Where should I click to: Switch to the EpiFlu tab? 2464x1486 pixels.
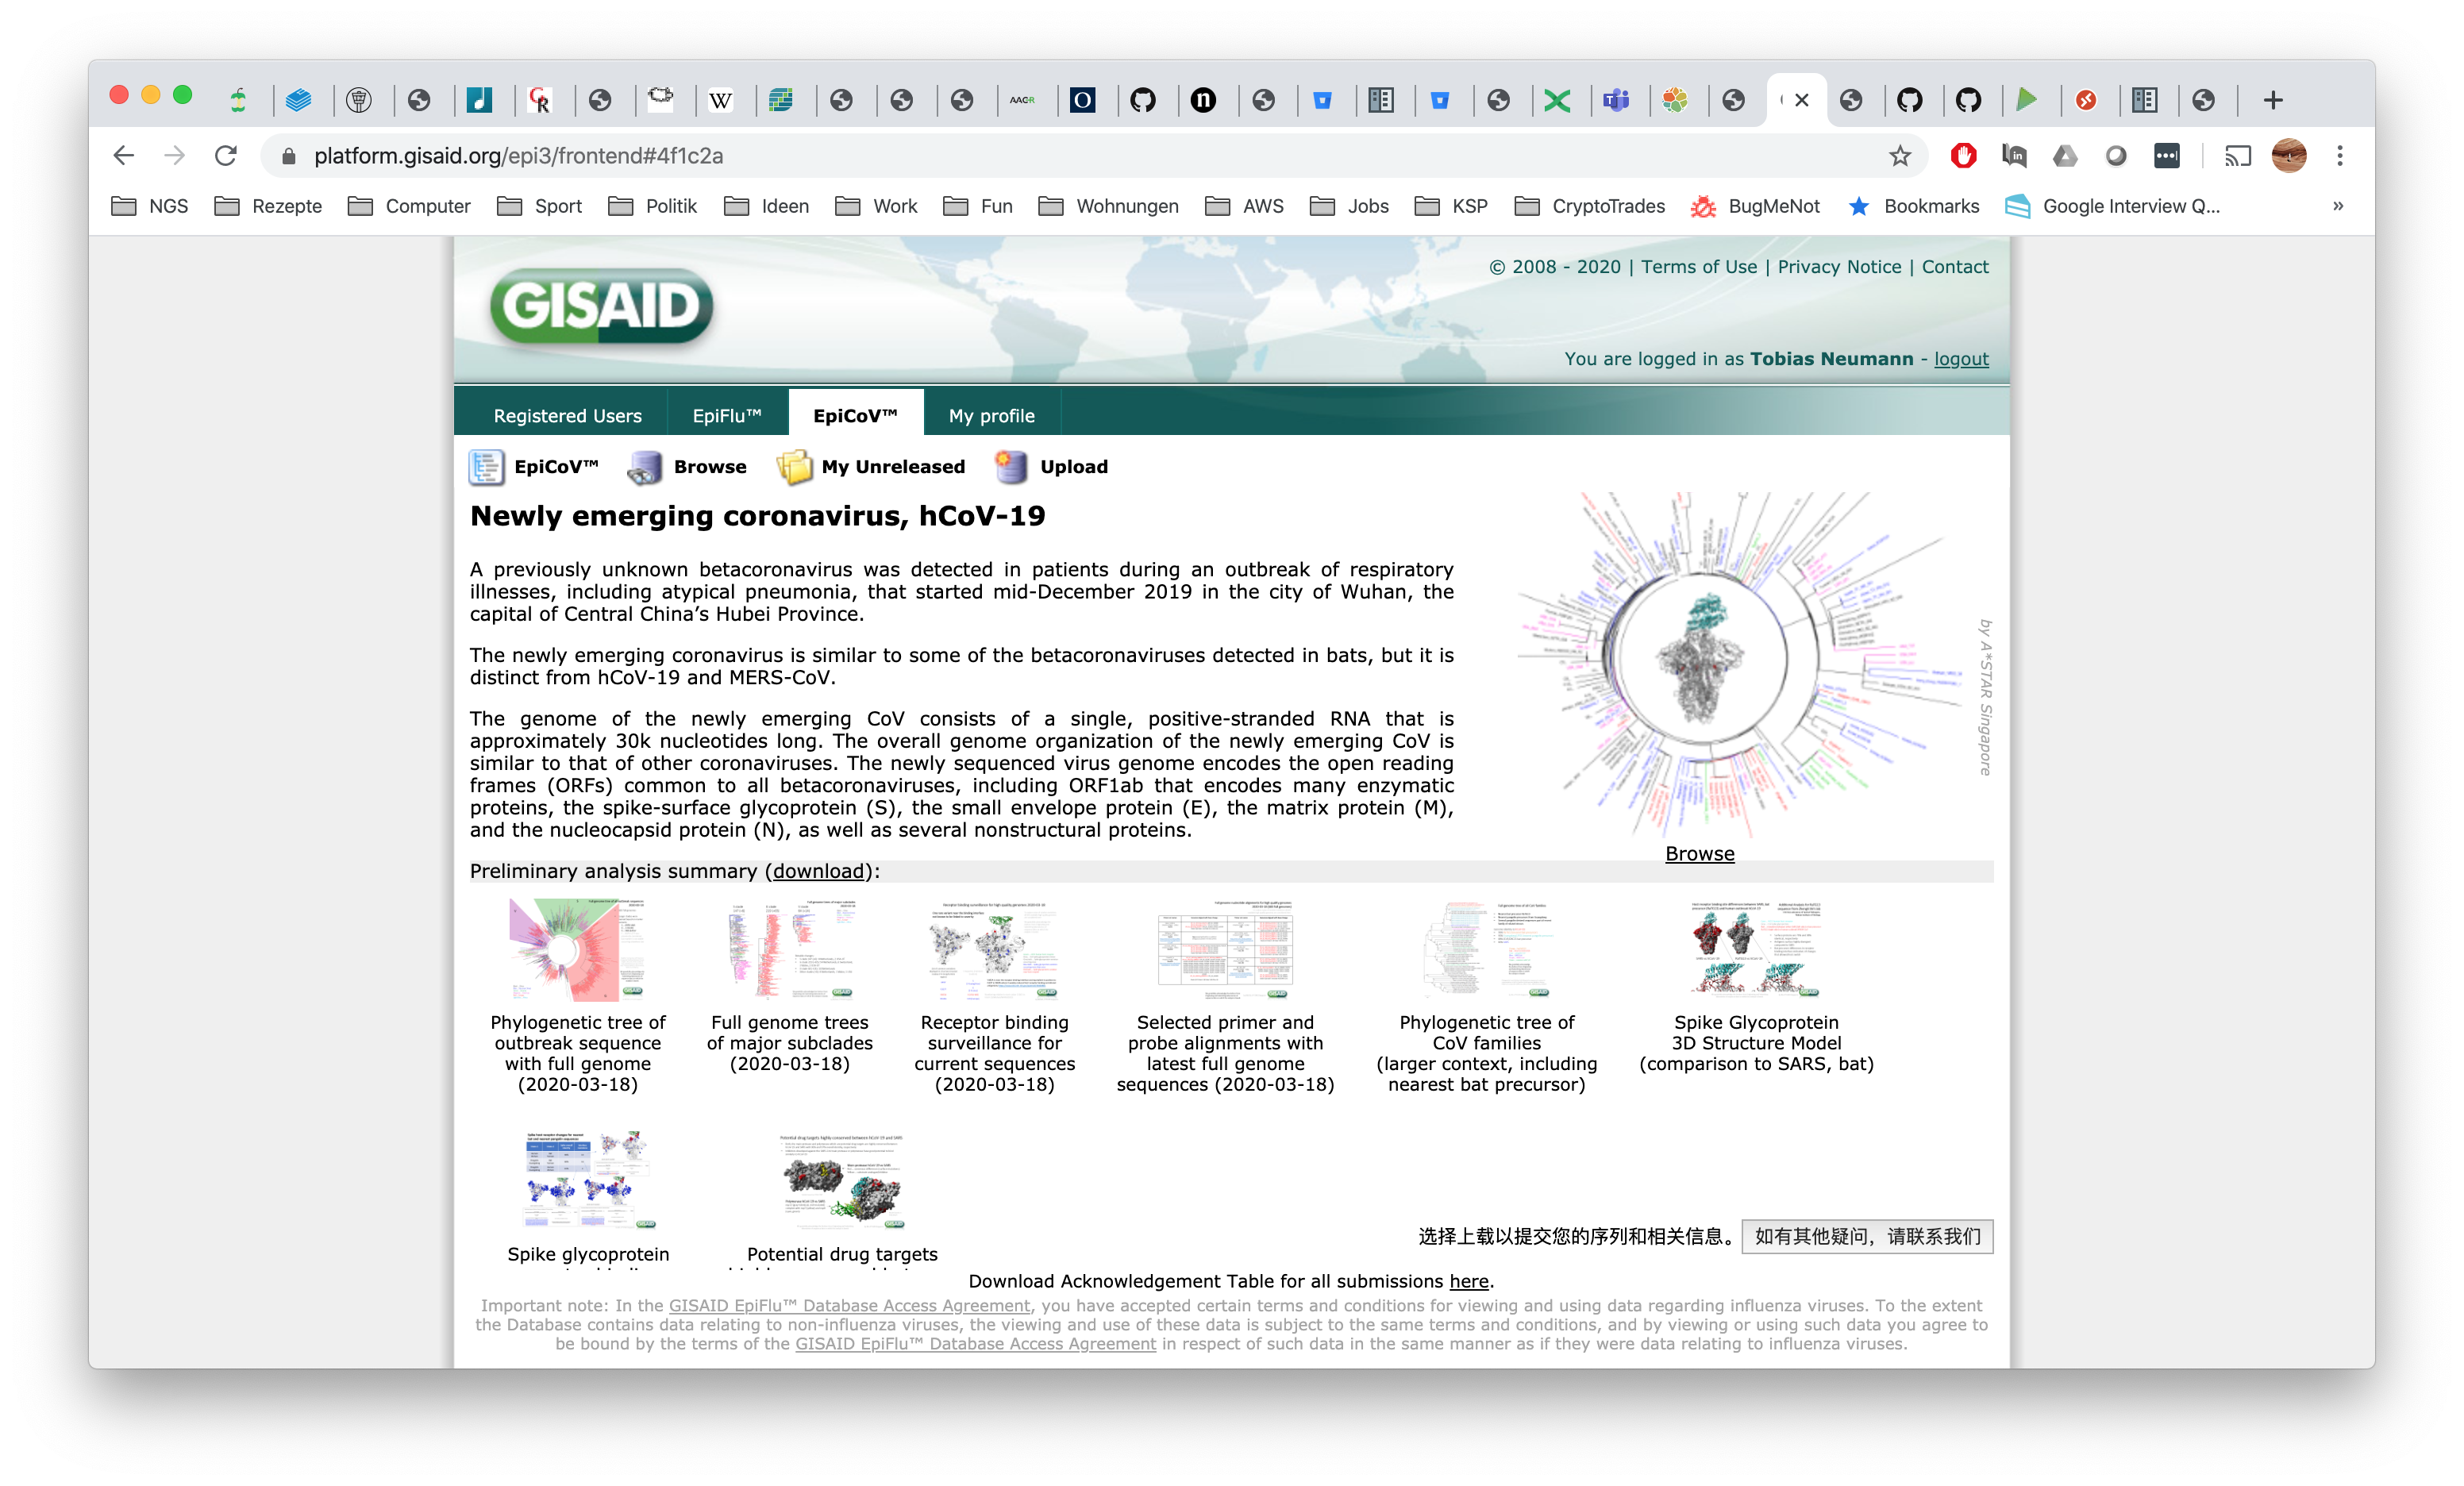click(x=728, y=414)
